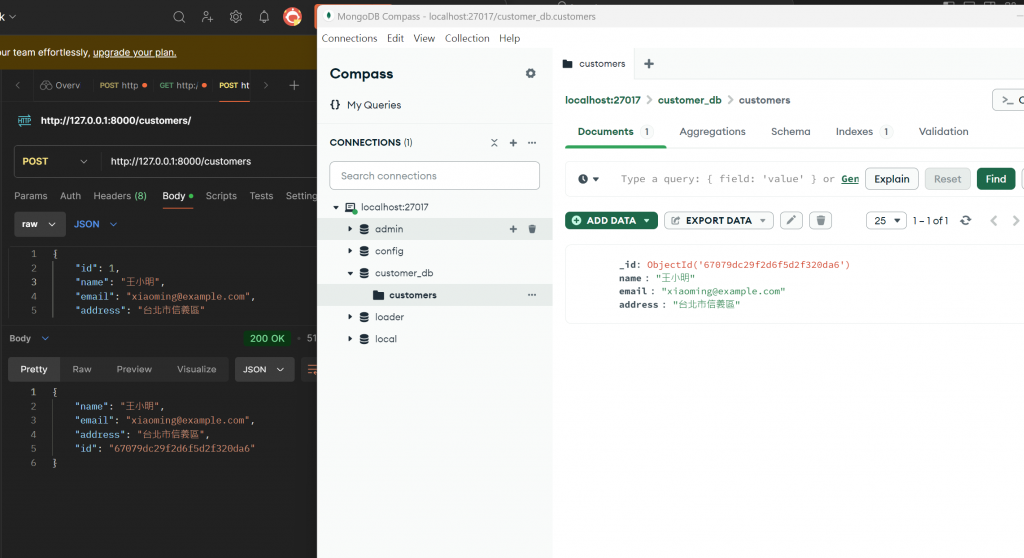Click response wrap lines icon in Postman
The image size is (1024, 558).
click(312, 369)
